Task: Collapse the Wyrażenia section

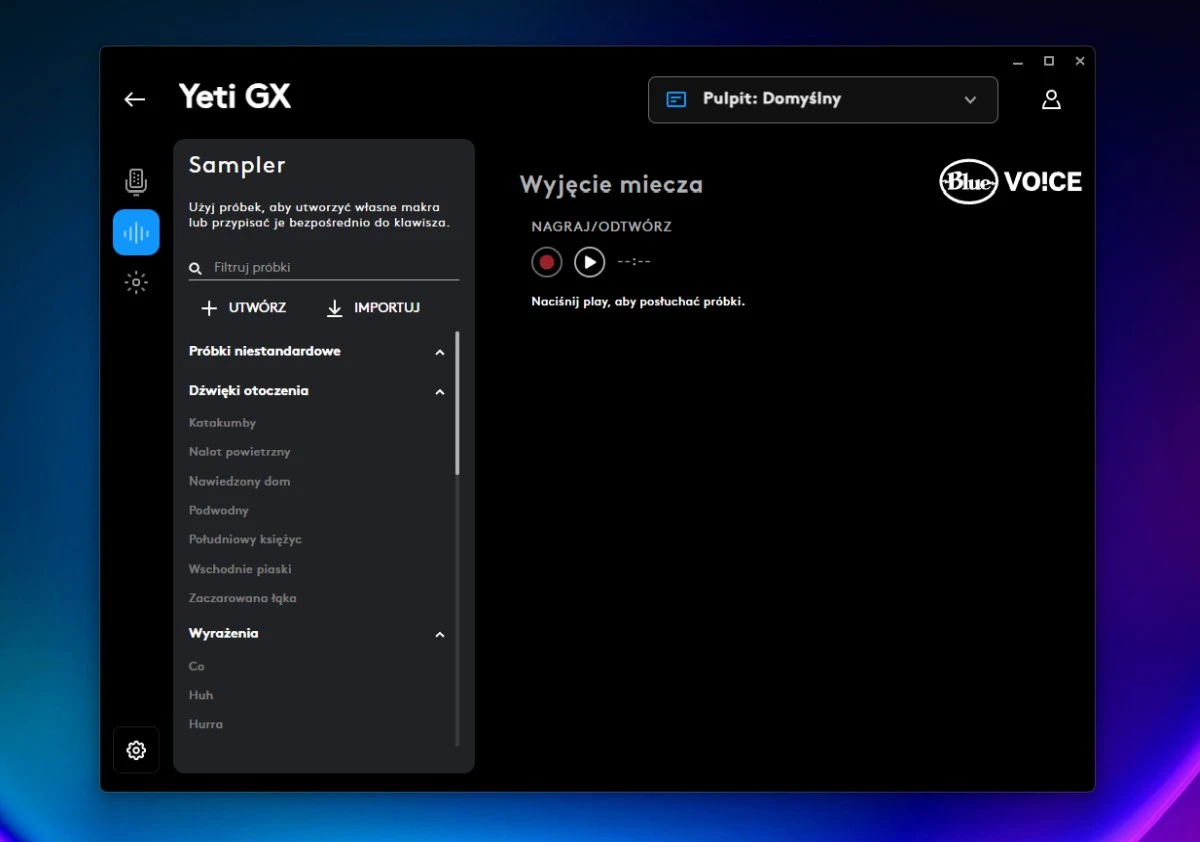Action: point(439,634)
